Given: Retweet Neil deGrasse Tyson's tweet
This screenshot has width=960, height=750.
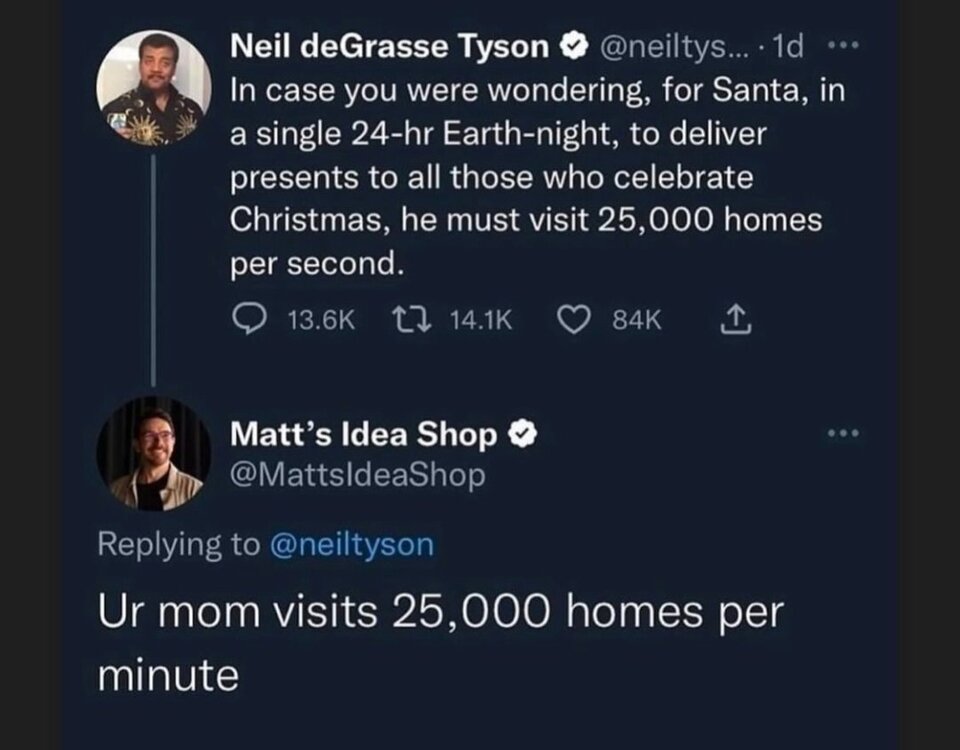Looking at the screenshot, I should tap(412, 319).
